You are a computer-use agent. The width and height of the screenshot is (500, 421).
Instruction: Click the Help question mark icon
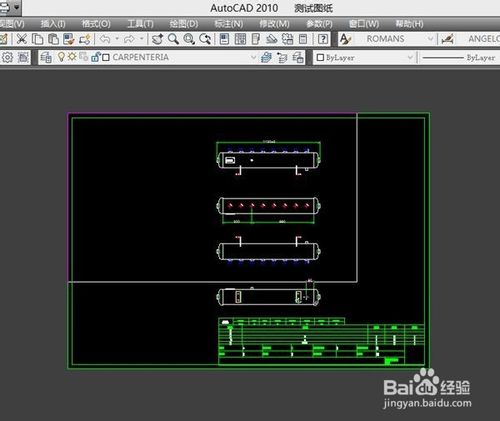pos(323,39)
